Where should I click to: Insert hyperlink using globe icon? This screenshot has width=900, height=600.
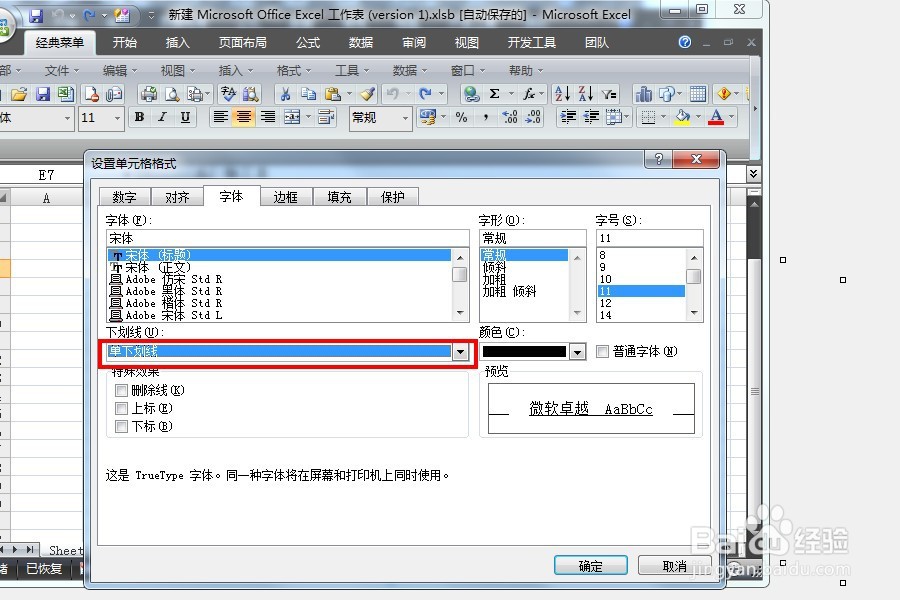click(471, 94)
